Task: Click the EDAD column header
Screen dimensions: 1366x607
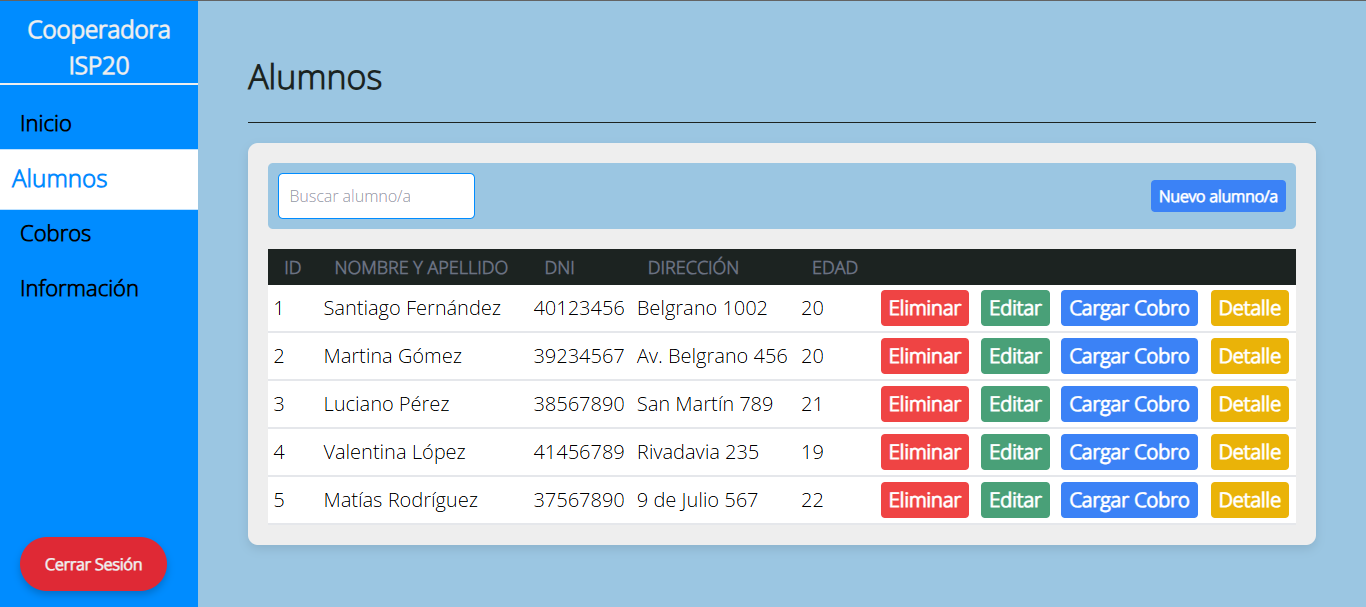Action: click(x=835, y=268)
